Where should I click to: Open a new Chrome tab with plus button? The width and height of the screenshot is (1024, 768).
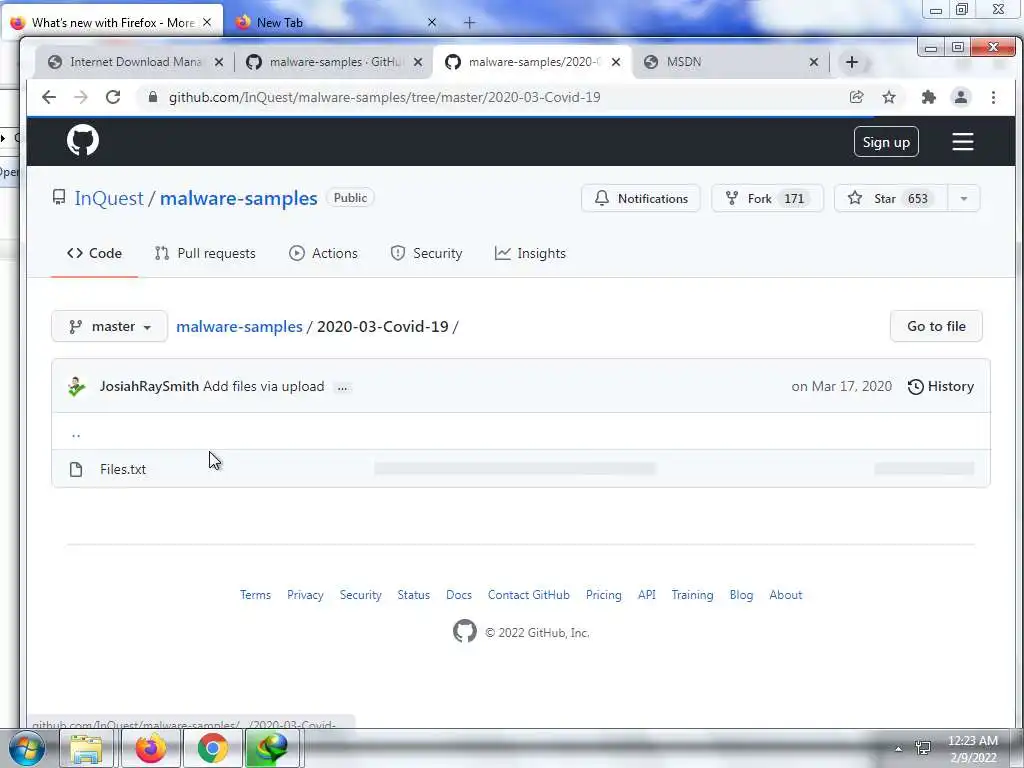click(x=852, y=62)
